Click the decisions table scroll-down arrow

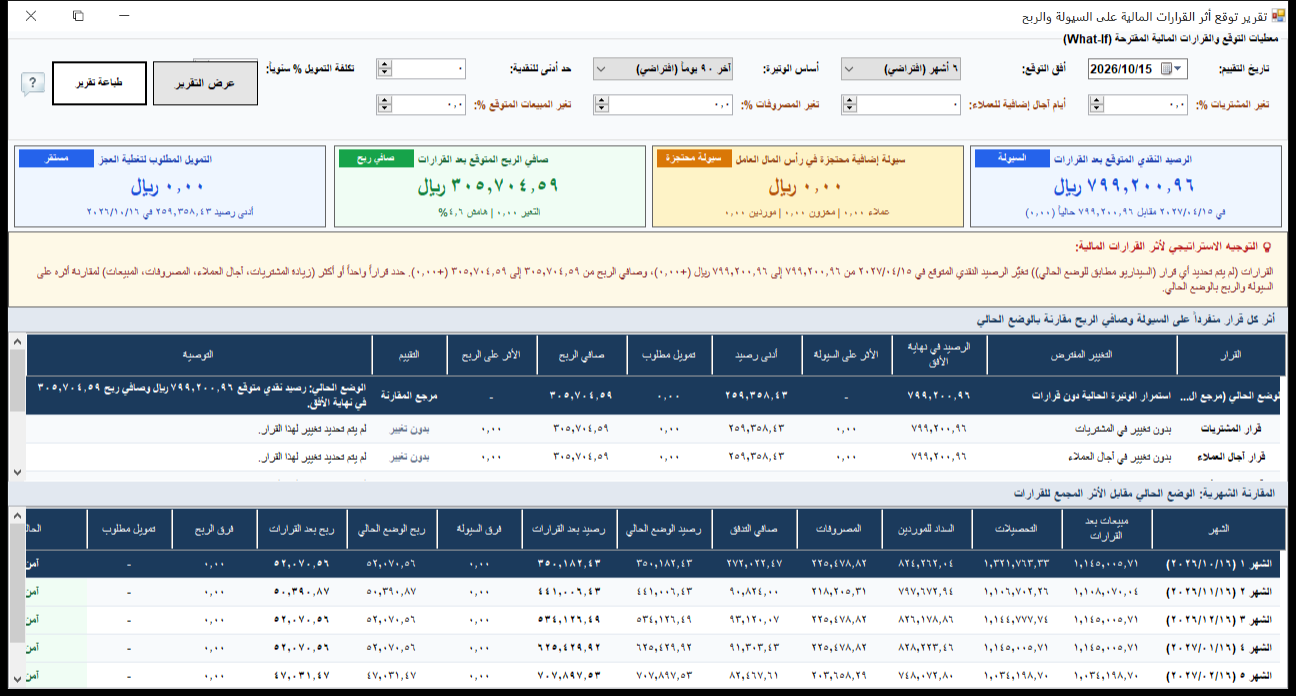point(16,471)
